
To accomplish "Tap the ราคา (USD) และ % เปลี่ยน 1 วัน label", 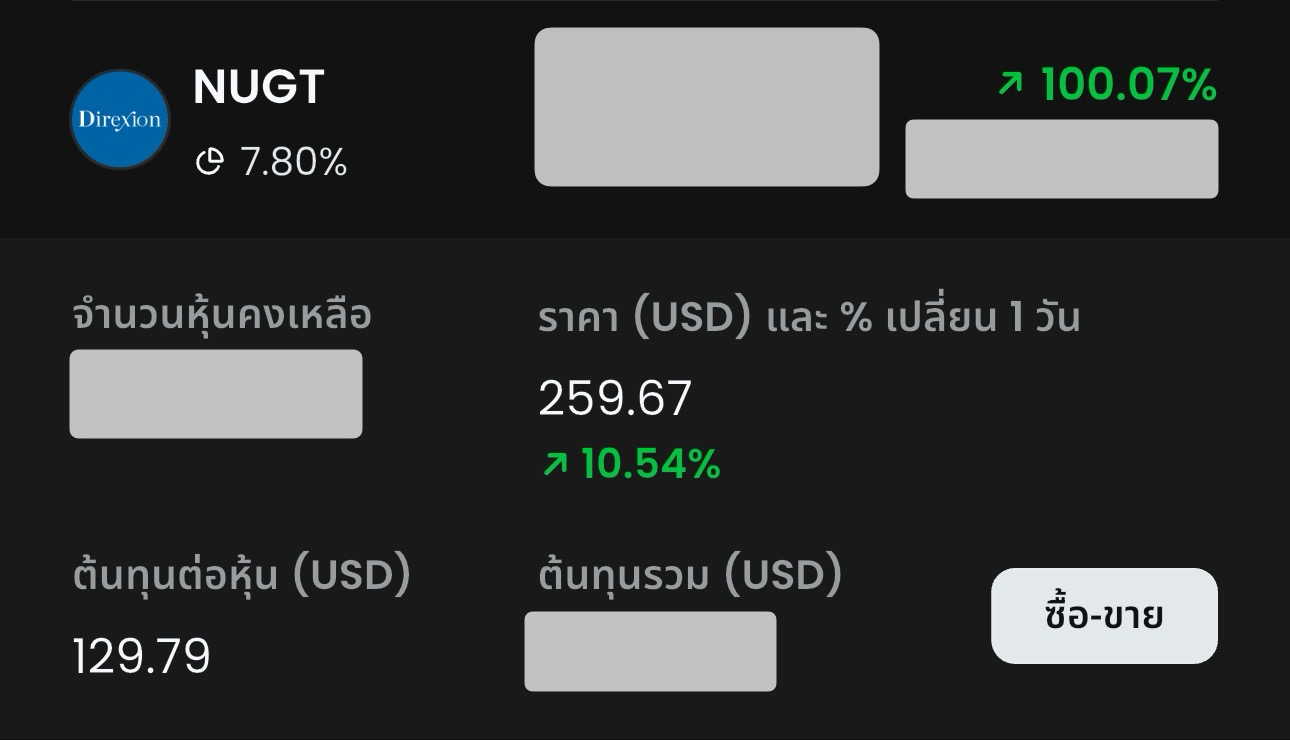I will point(808,318).
